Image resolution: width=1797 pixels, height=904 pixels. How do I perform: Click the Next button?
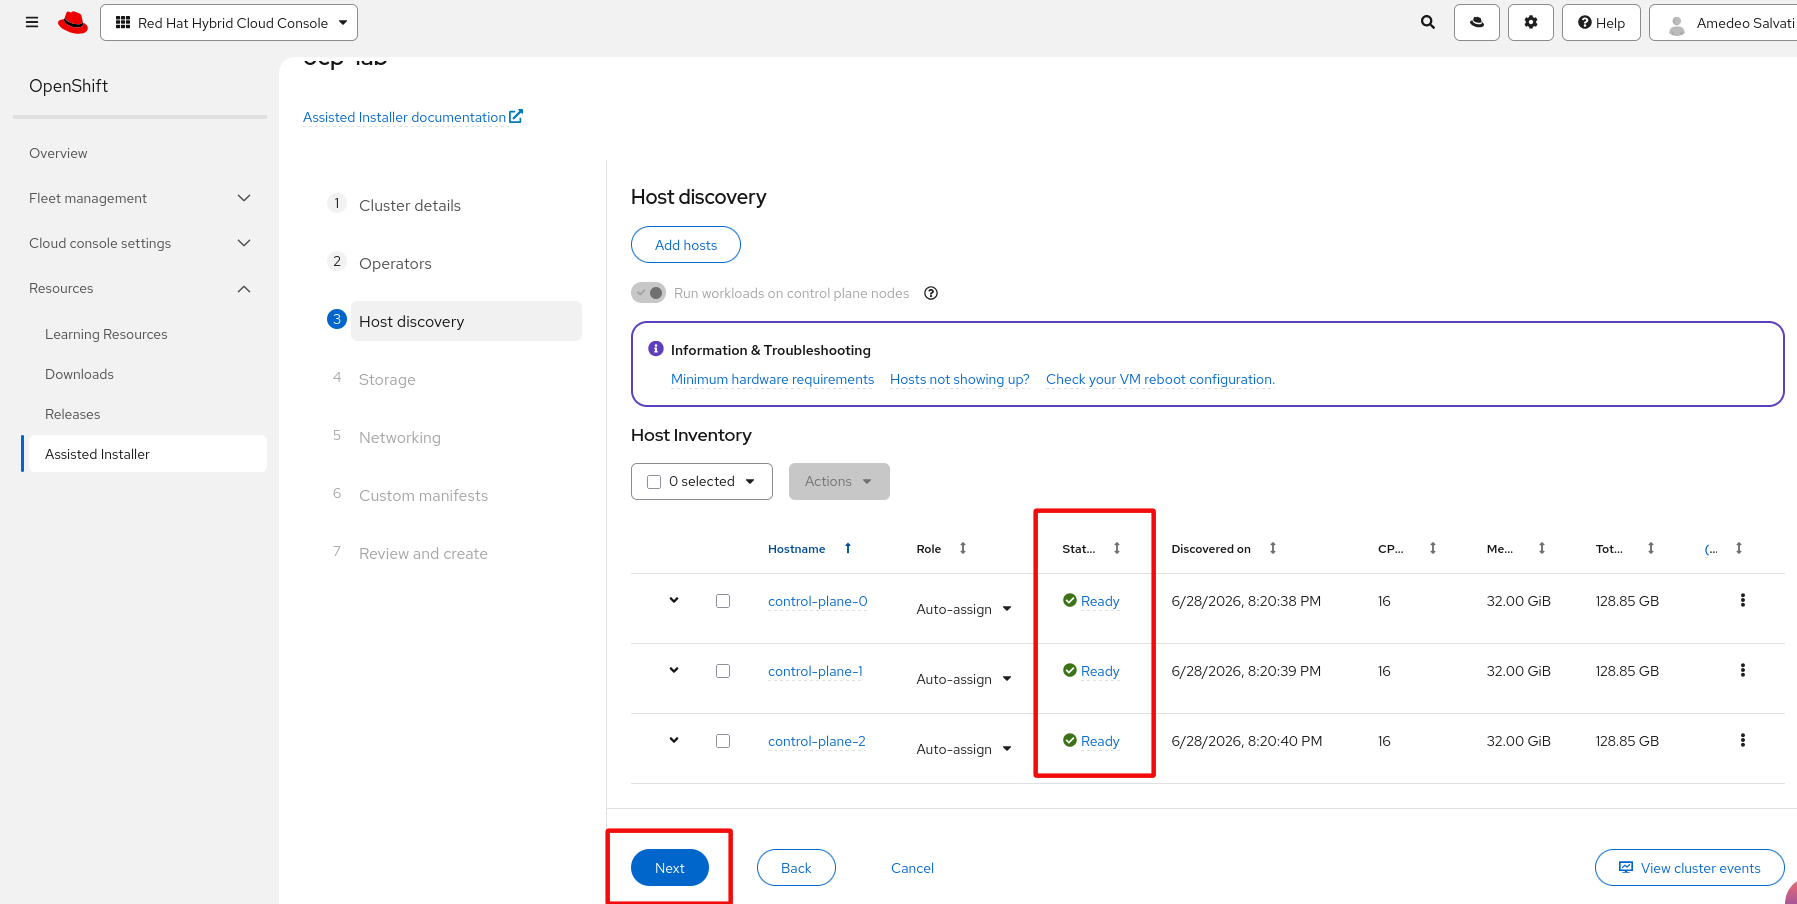670,868
